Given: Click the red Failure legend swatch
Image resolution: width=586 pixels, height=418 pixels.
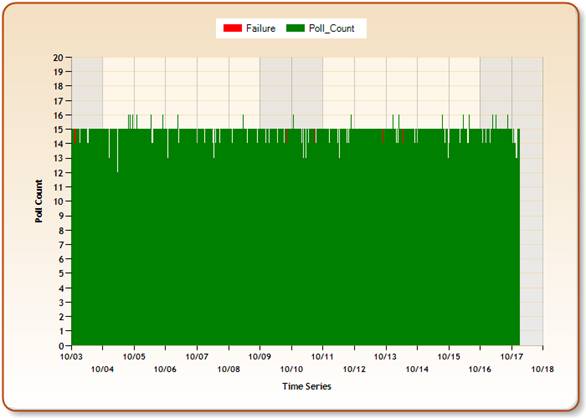Looking at the screenshot, I should 232,28.
